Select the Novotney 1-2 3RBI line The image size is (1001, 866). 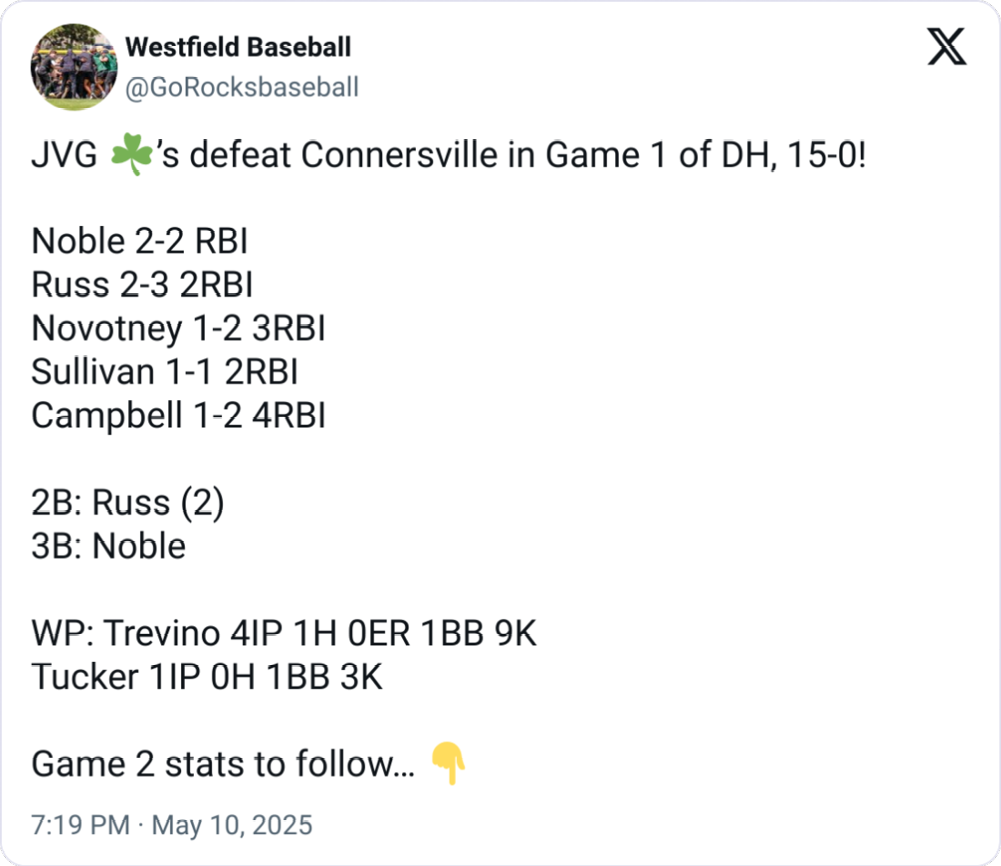[x=178, y=328]
